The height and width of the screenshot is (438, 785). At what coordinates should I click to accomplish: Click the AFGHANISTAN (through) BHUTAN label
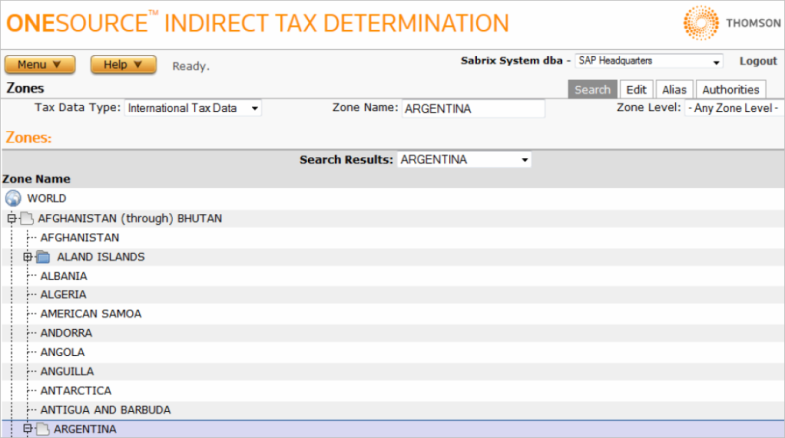130,218
